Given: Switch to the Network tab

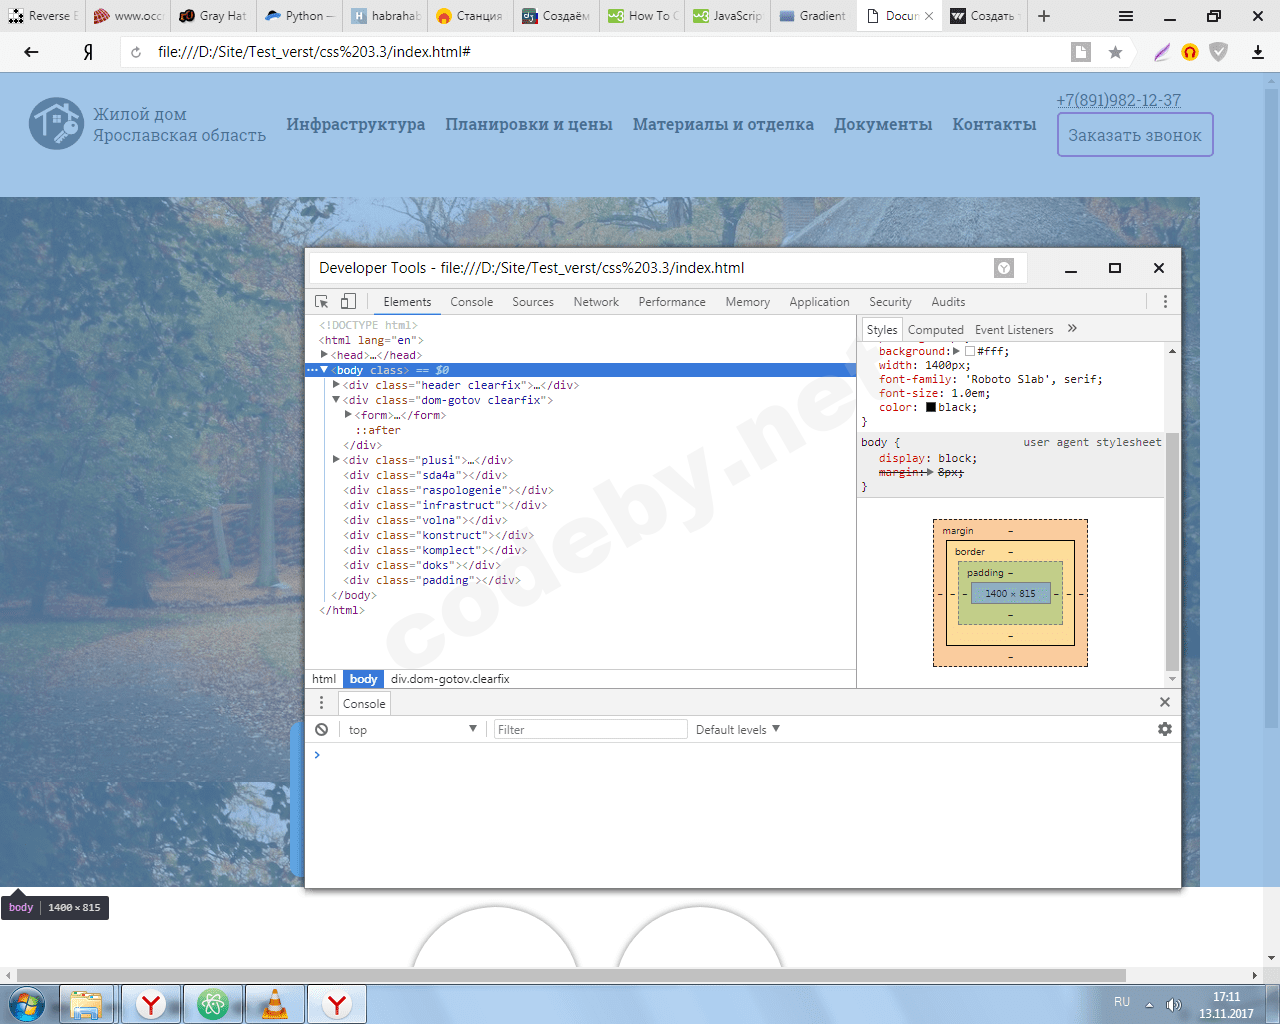Looking at the screenshot, I should 596,301.
